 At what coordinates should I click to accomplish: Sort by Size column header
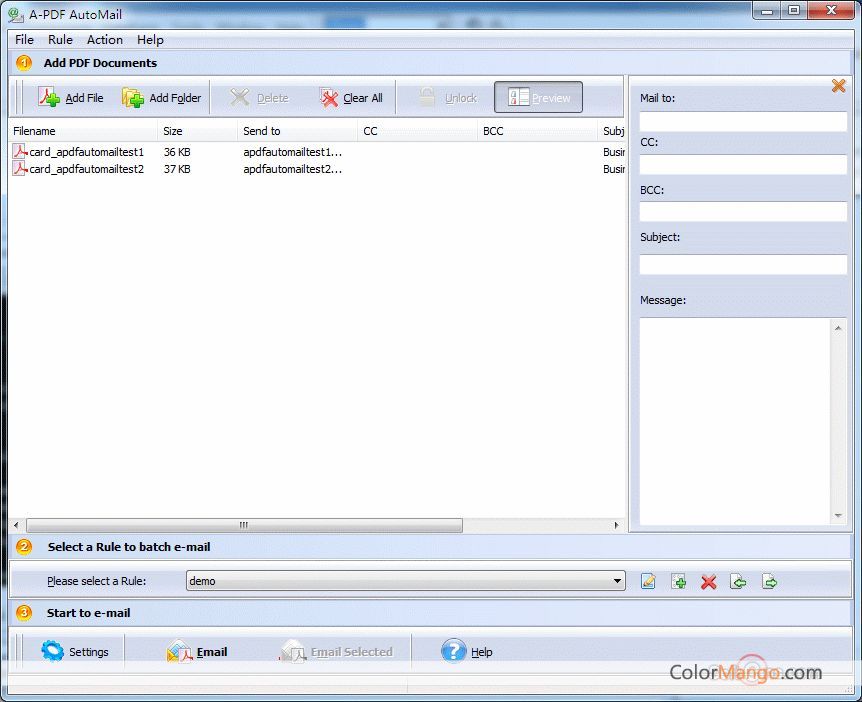pyautogui.click(x=198, y=131)
